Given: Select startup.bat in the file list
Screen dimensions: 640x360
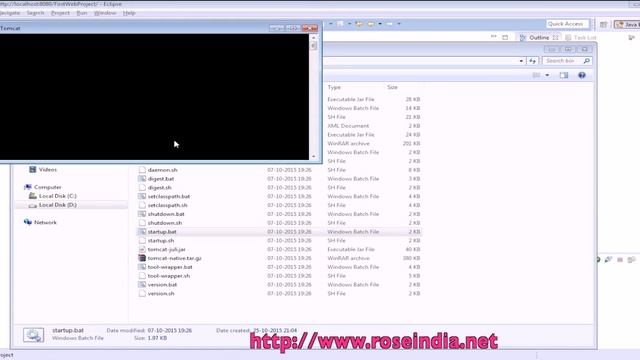Looking at the screenshot, I should coord(162,232).
